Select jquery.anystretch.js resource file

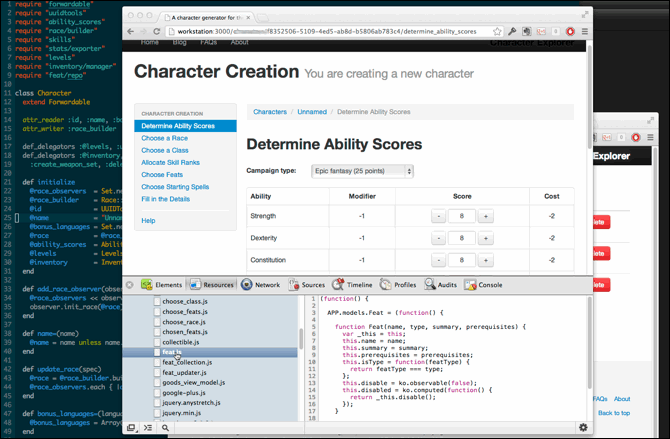191,403
